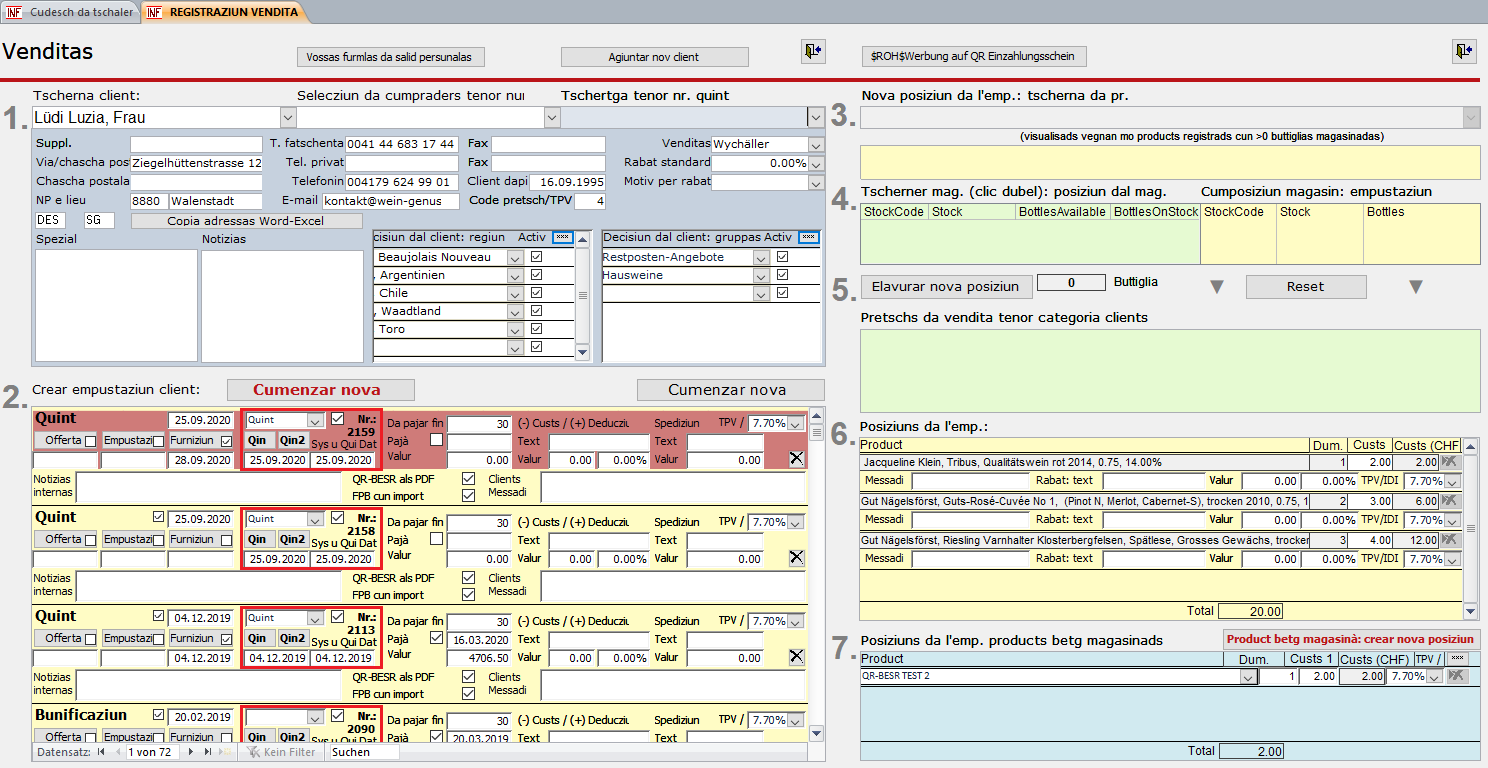The image size is (1488, 768).
Task: Toggle the Pajà checkbox for order 2158
Action: pos(436,539)
